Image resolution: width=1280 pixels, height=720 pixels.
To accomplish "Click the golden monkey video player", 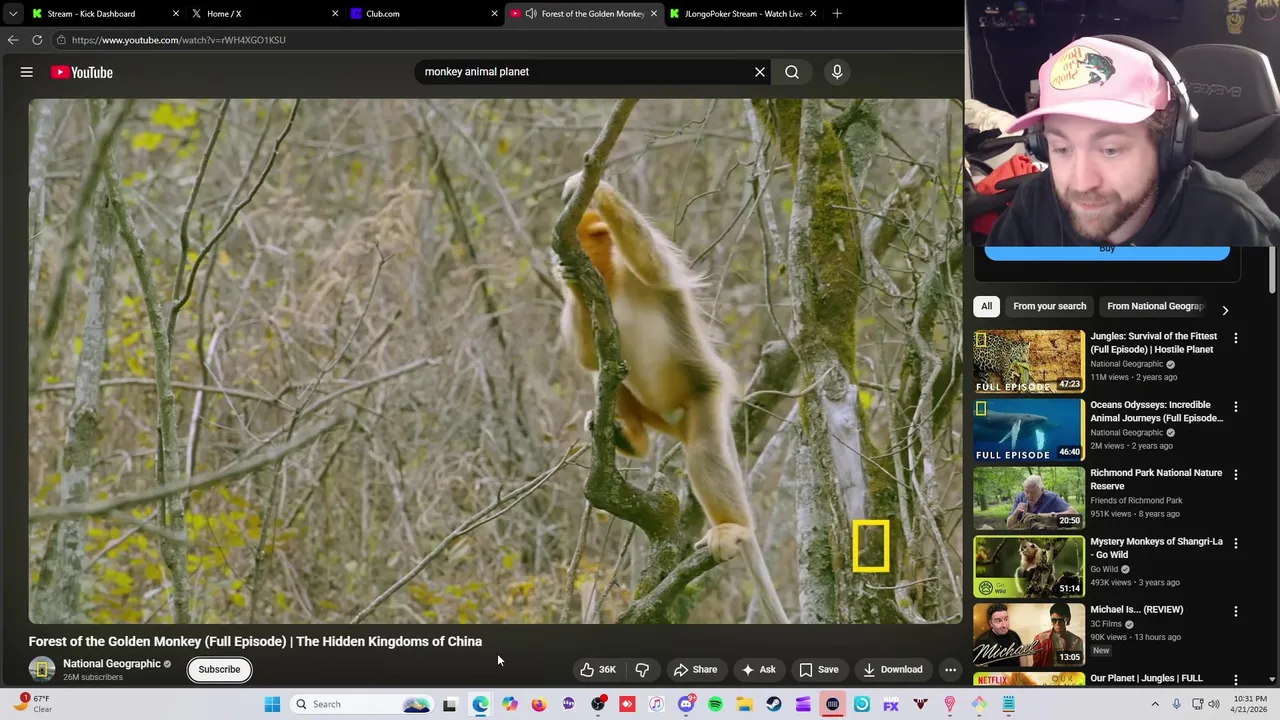I will pos(495,361).
